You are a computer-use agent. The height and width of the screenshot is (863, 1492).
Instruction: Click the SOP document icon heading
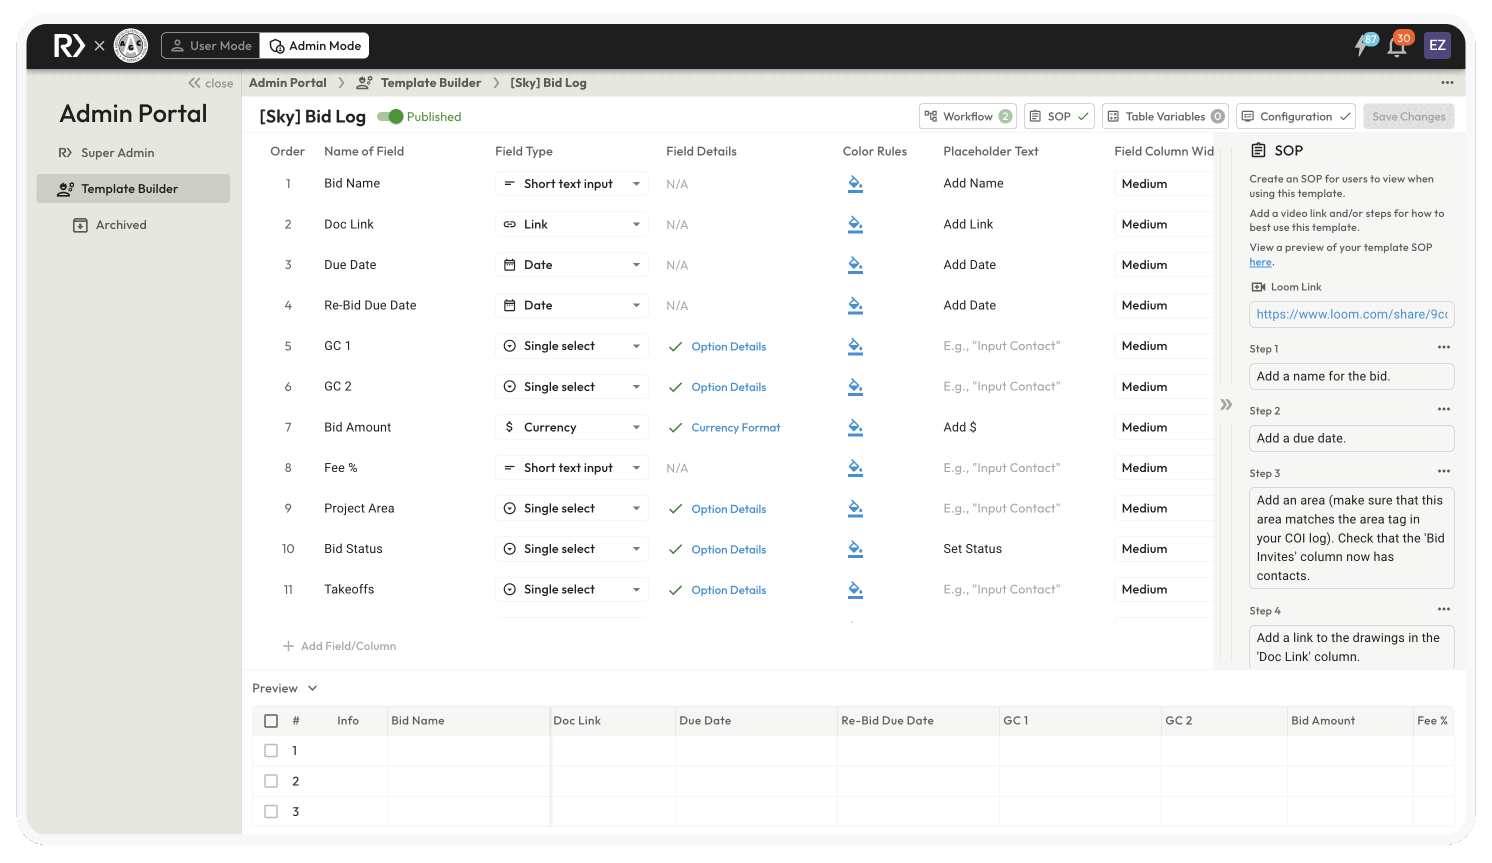coord(1259,150)
